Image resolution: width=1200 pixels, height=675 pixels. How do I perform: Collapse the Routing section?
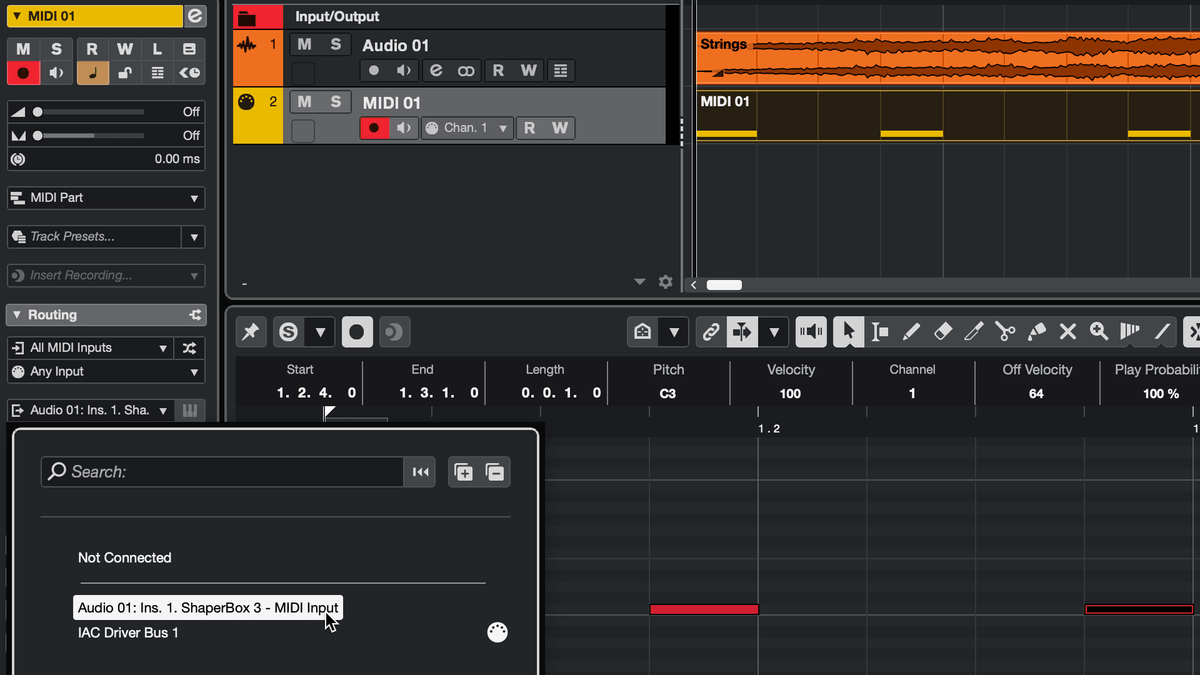tap(15, 315)
